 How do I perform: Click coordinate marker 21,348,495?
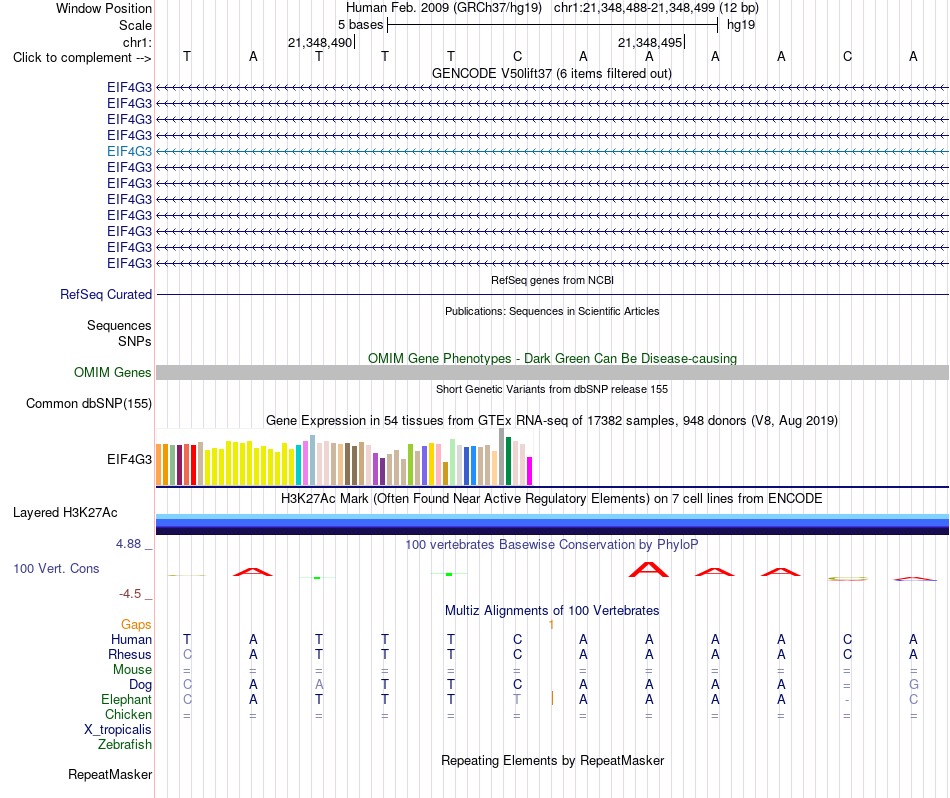650,42
